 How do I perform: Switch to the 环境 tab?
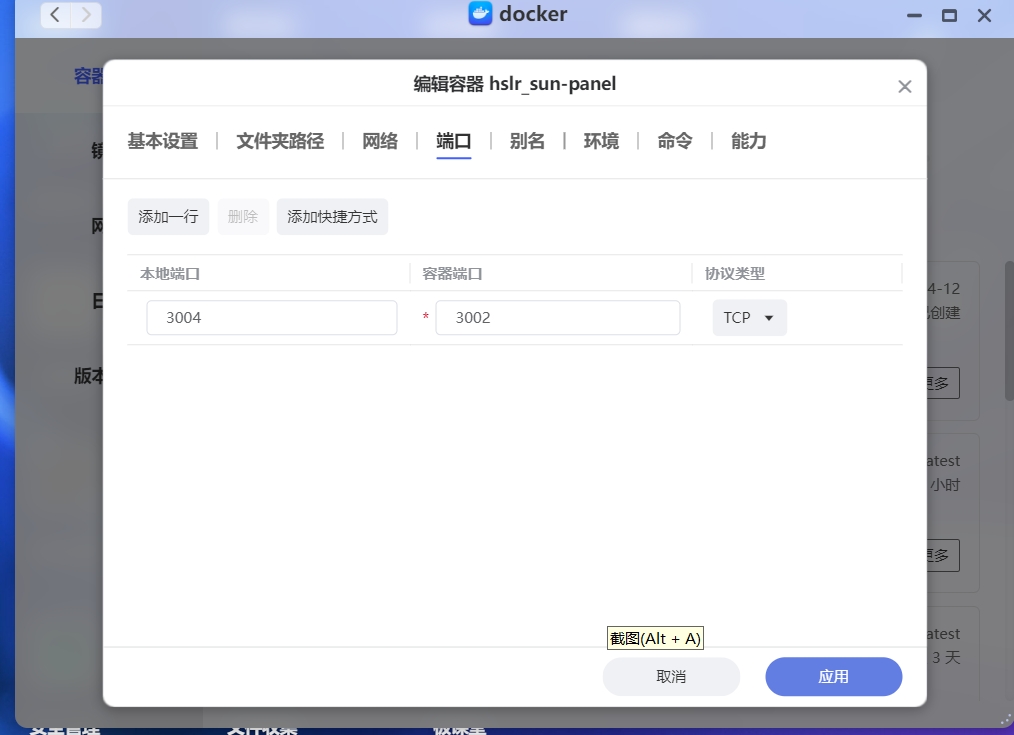pos(601,141)
